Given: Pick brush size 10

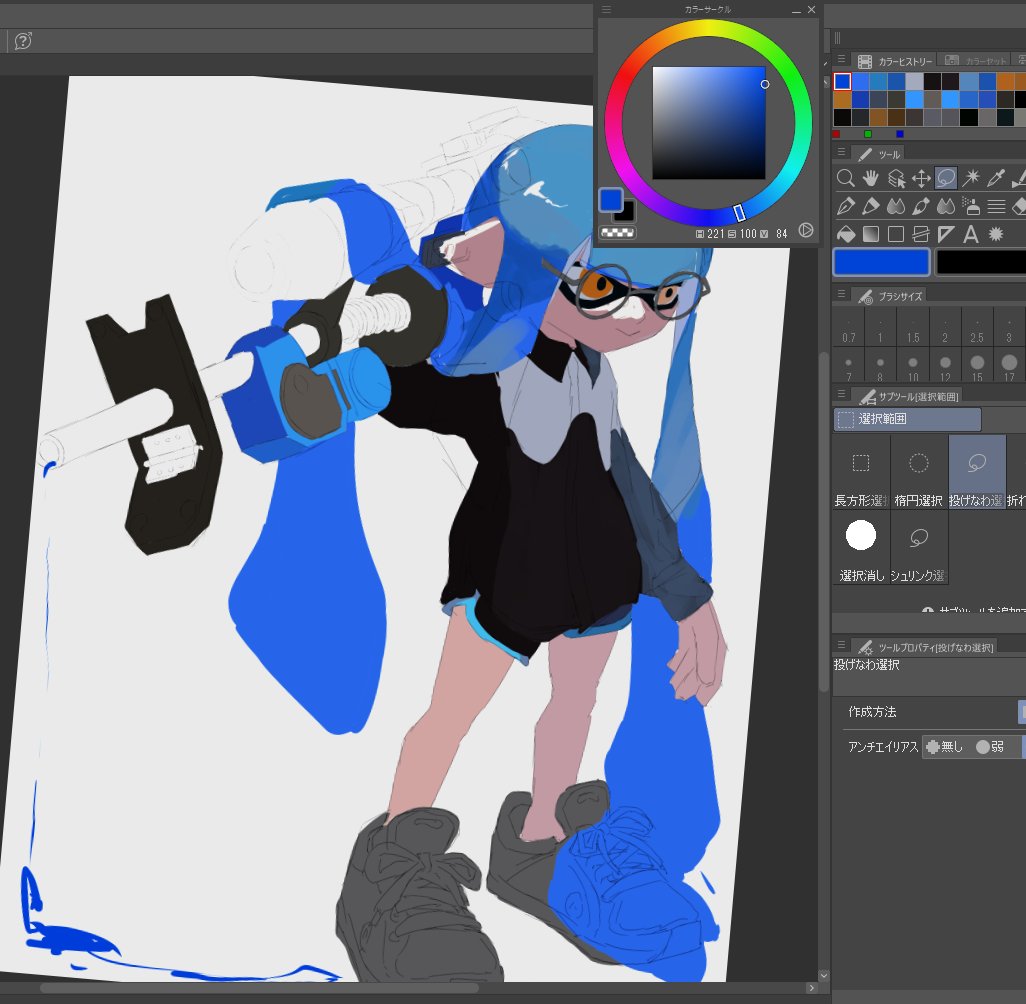Looking at the screenshot, I should point(913,366).
